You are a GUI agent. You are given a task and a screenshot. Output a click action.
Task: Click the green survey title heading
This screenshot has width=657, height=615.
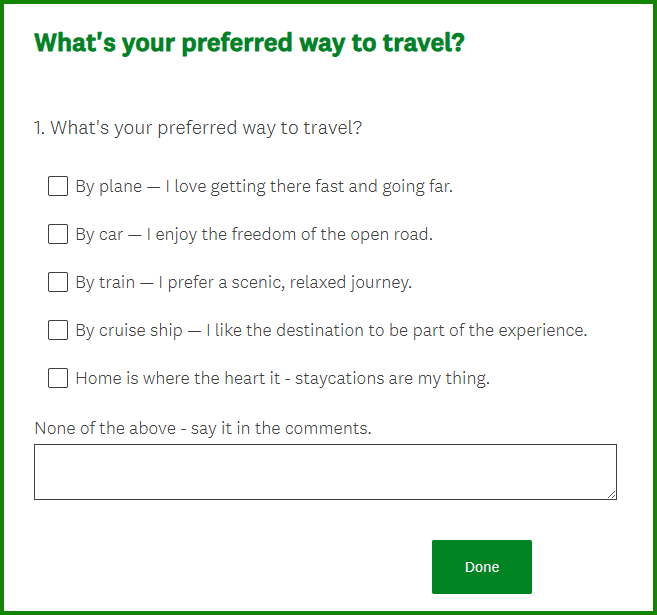[x=249, y=43]
